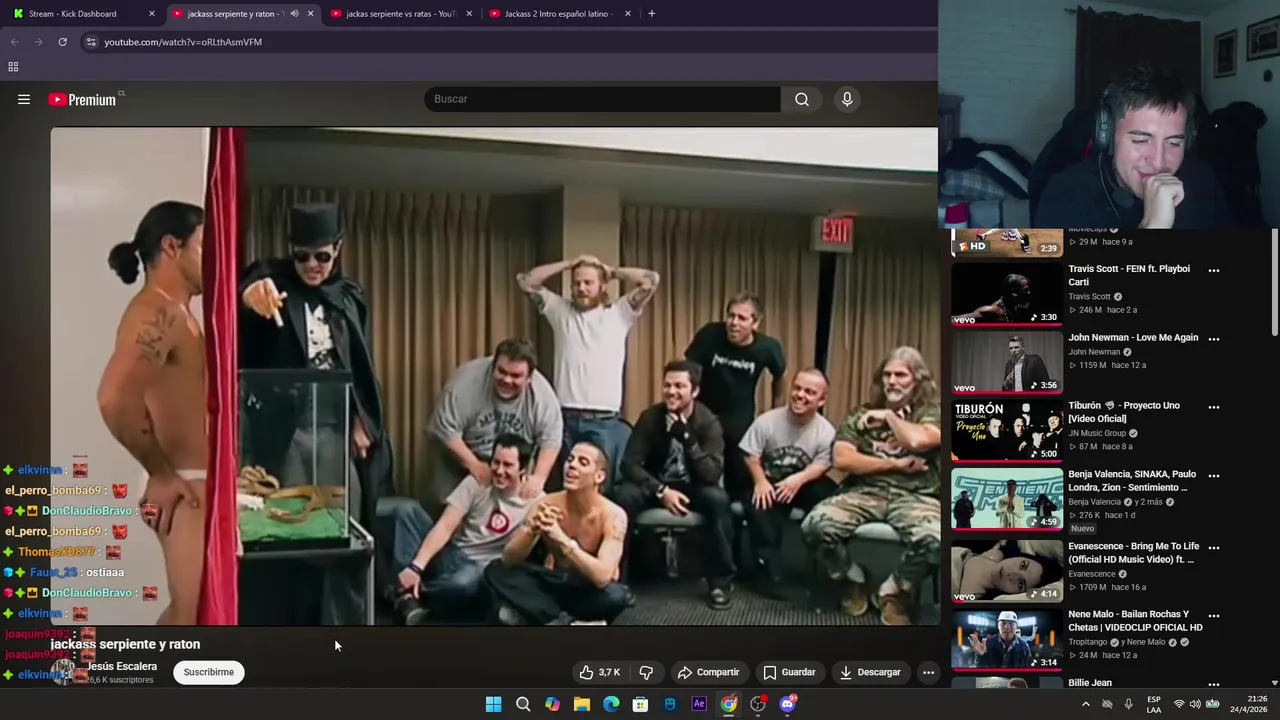Mute the tab via the speaker icon

point(294,14)
